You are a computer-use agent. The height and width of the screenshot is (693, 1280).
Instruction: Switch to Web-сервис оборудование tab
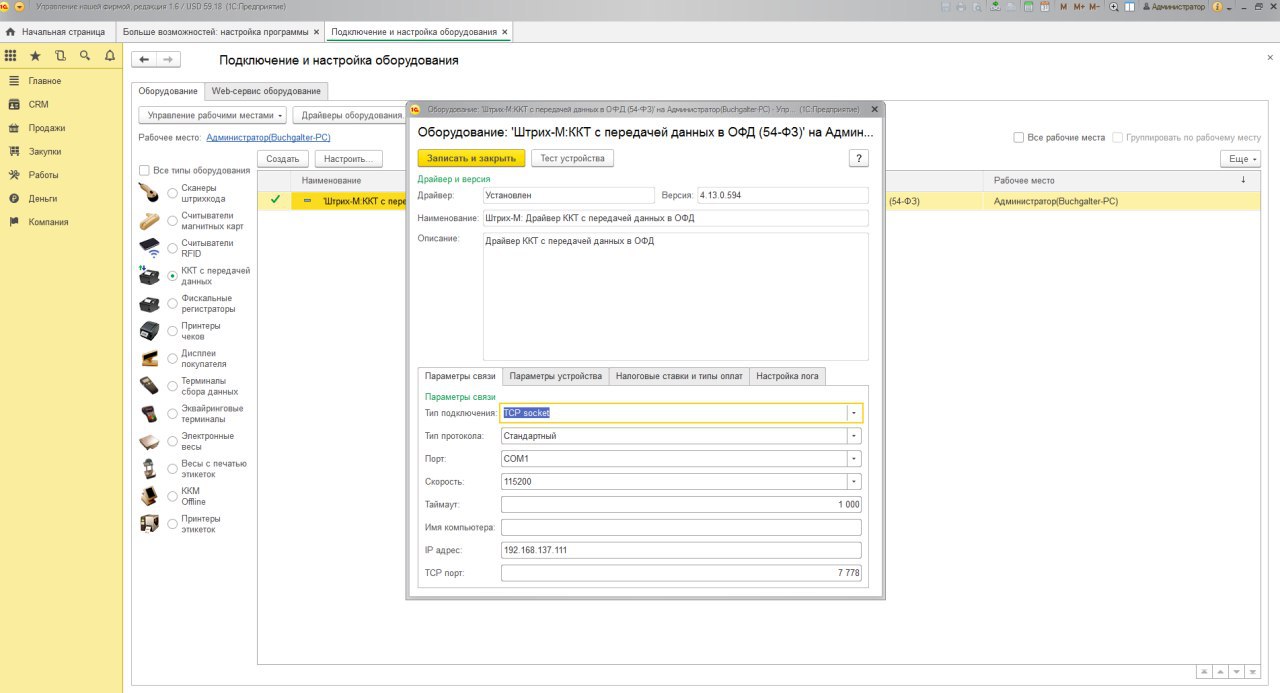(266, 91)
